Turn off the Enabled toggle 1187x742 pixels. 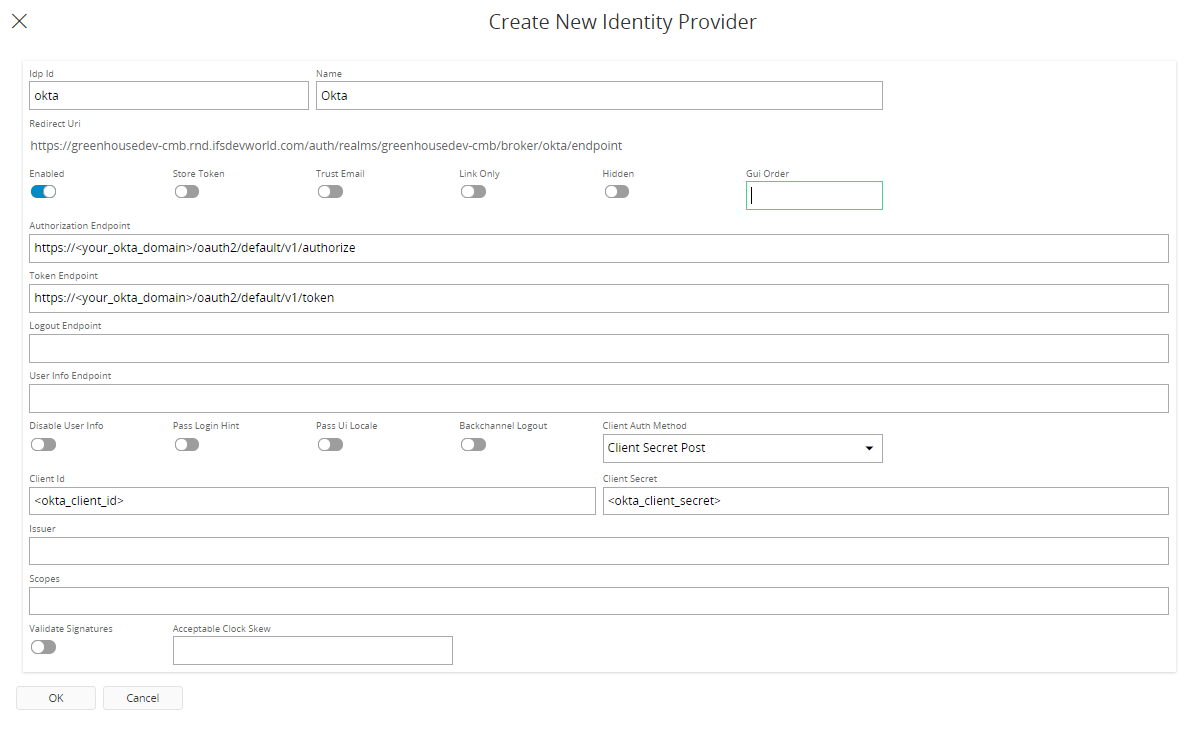click(43, 192)
